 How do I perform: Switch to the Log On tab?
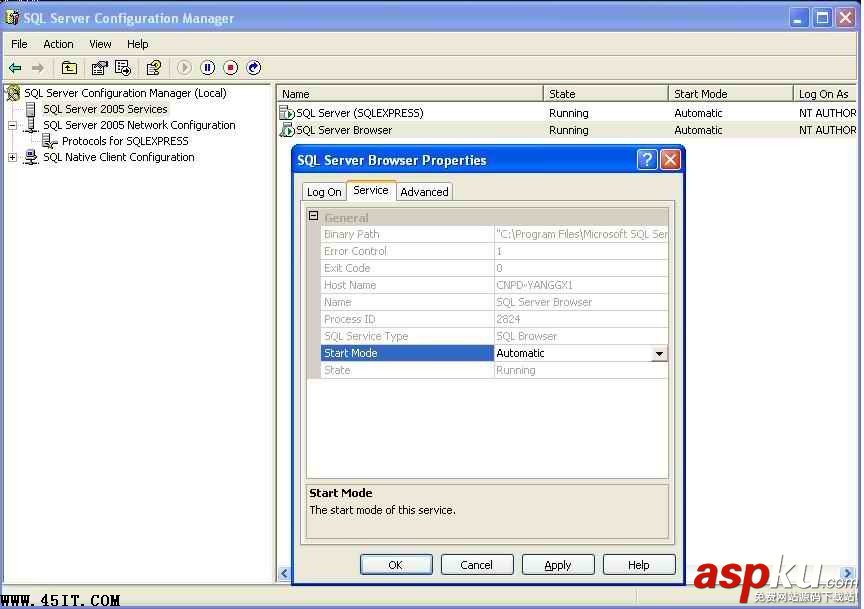tap(324, 192)
